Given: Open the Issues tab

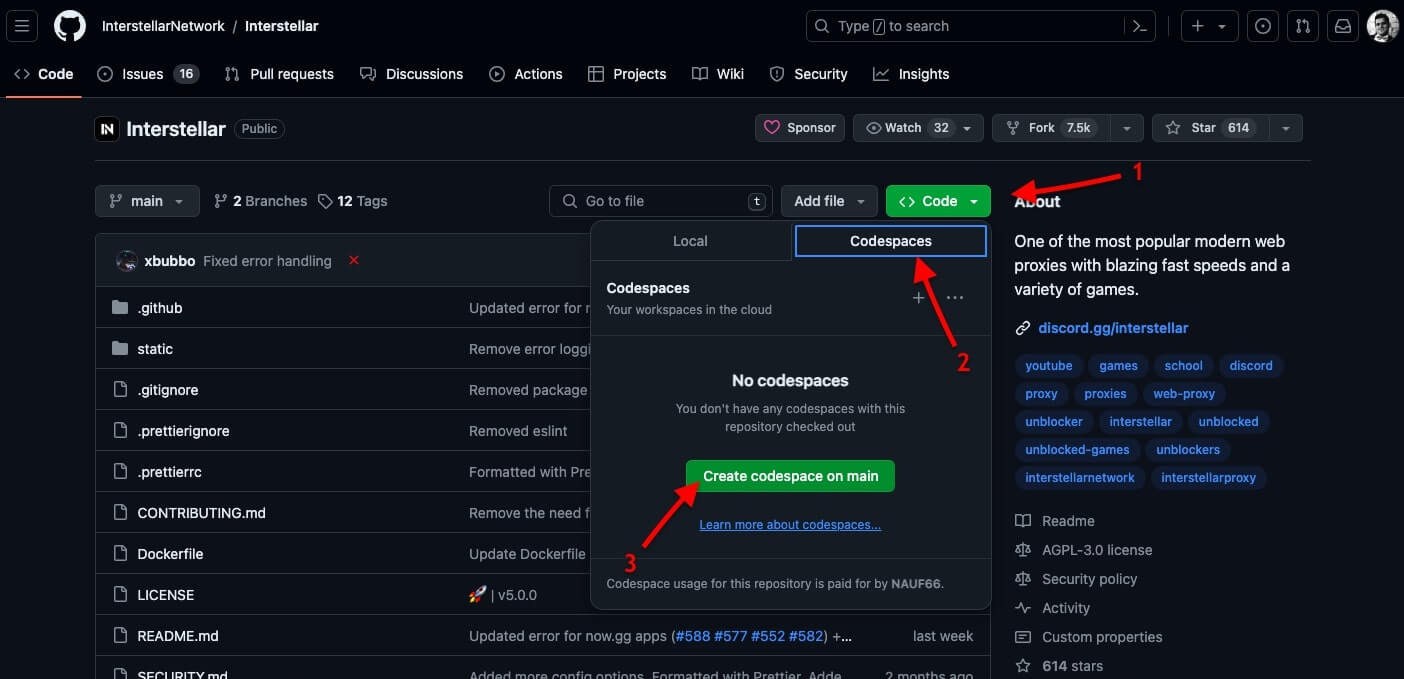Looking at the screenshot, I should [x=148, y=74].
